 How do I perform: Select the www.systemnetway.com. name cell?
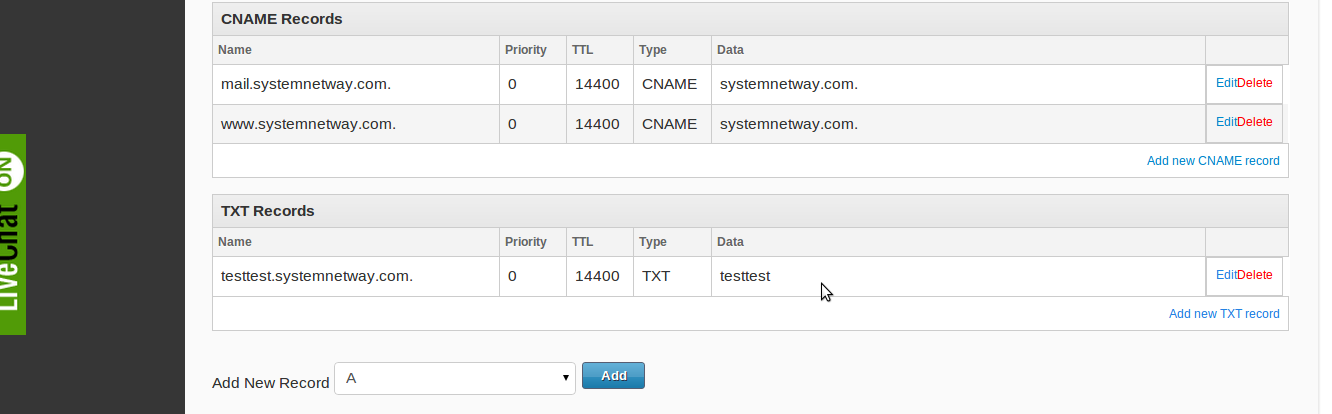click(308, 125)
